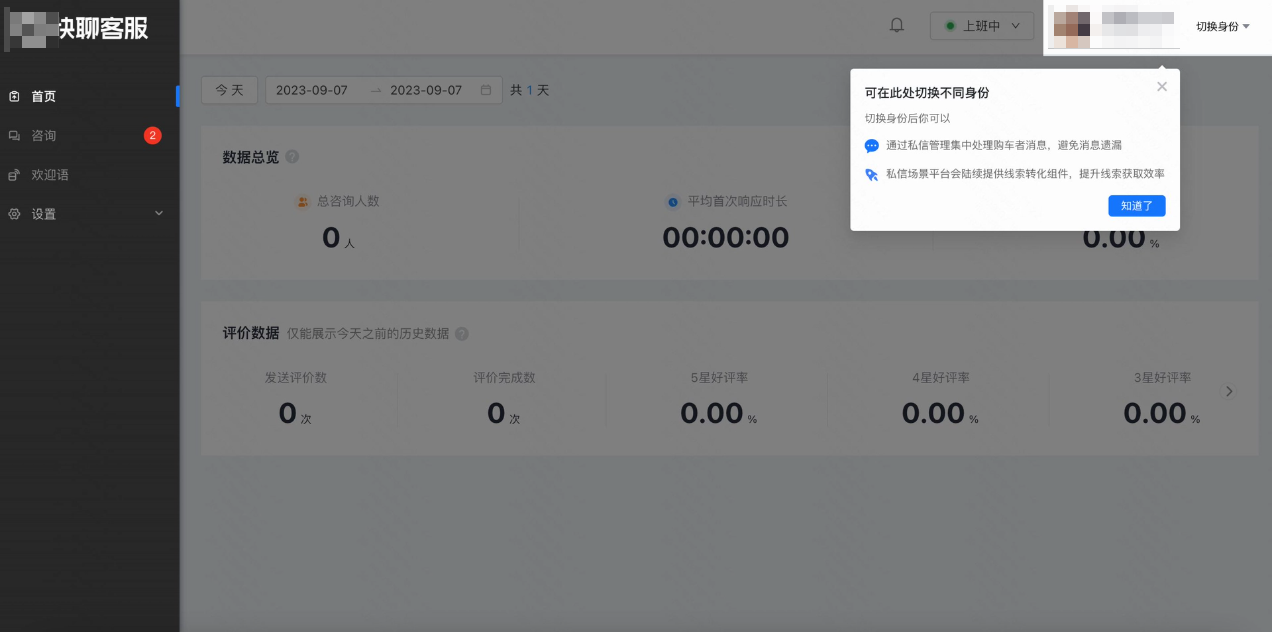Open the calendar icon in date range picker

[487, 89]
